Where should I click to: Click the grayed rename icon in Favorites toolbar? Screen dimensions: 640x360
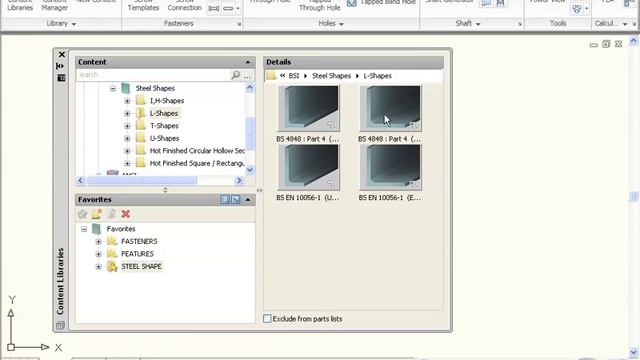coord(111,214)
